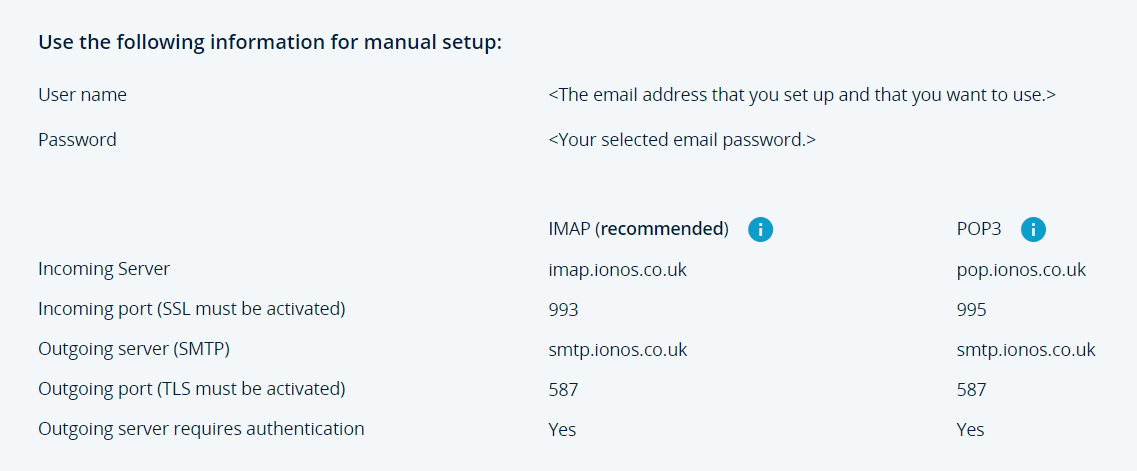Click outgoing port 587 in the POP3 column

(x=971, y=390)
